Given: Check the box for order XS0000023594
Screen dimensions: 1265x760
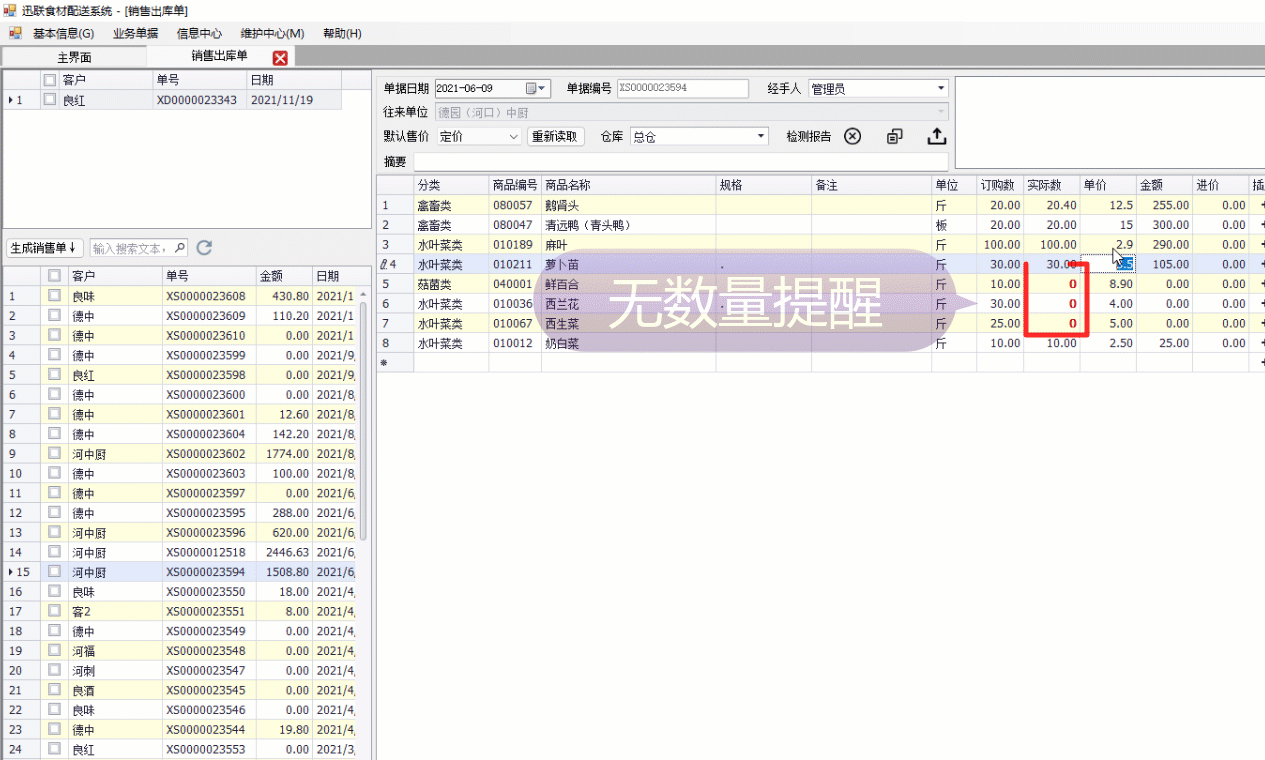Looking at the screenshot, I should tap(54, 572).
